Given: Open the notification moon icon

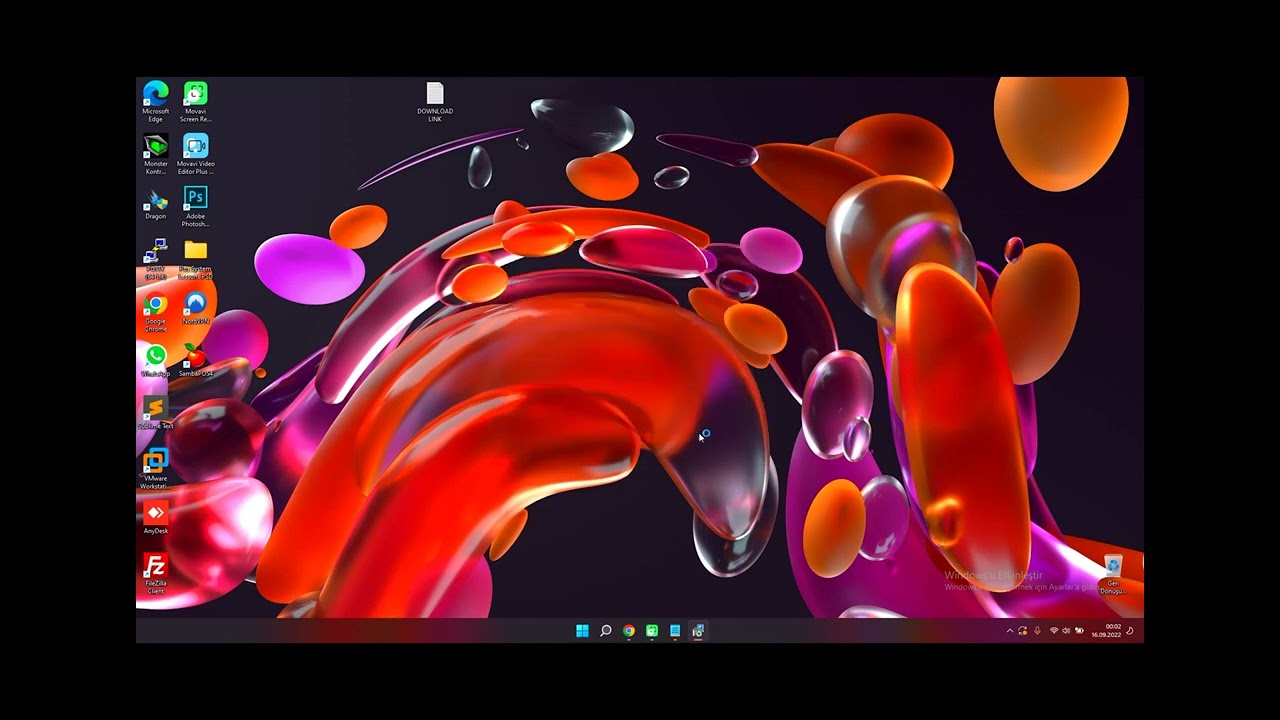Looking at the screenshot, I should [1130, 631].
